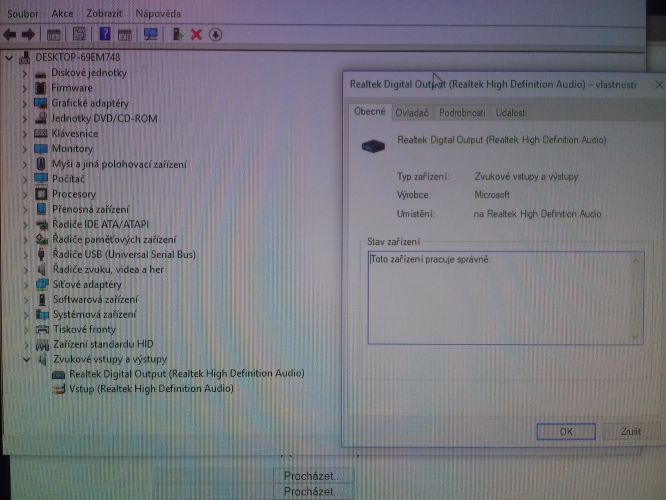This screenshot has width=666, height=500.
Task: Click inside the Stav zařízení status text box
Action: point(505,298)
